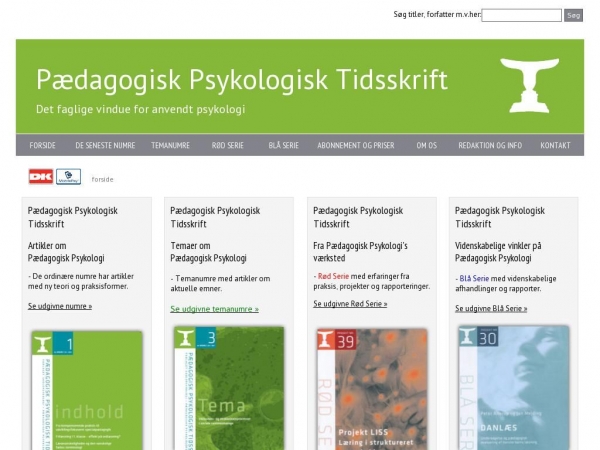Open the Projekt LISS issue 39 cover
Image resolution: width=600 pixels, height=450 pixels.
(372, 389)
